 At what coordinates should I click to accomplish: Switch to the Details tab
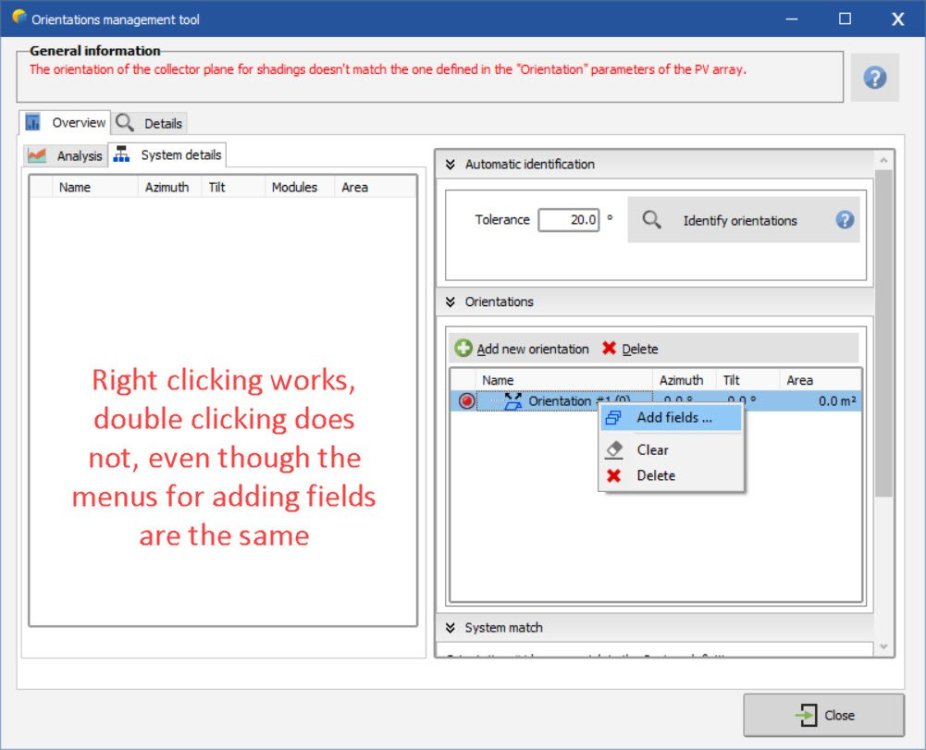click(151, 123)
